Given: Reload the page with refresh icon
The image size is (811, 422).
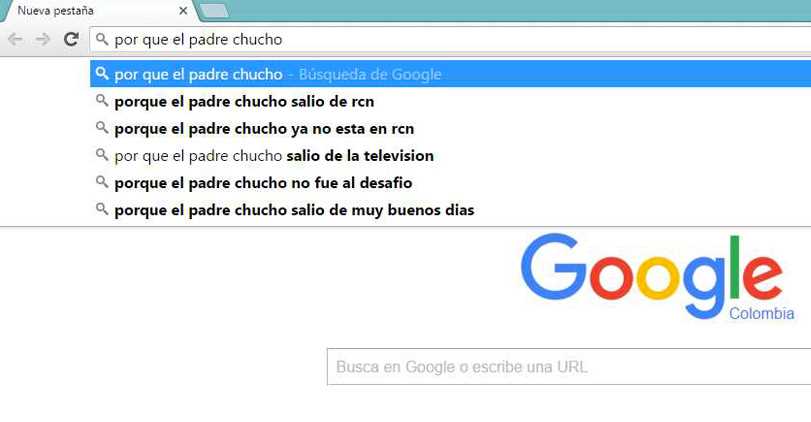Looking at the screenshot, I should [71, 39].
